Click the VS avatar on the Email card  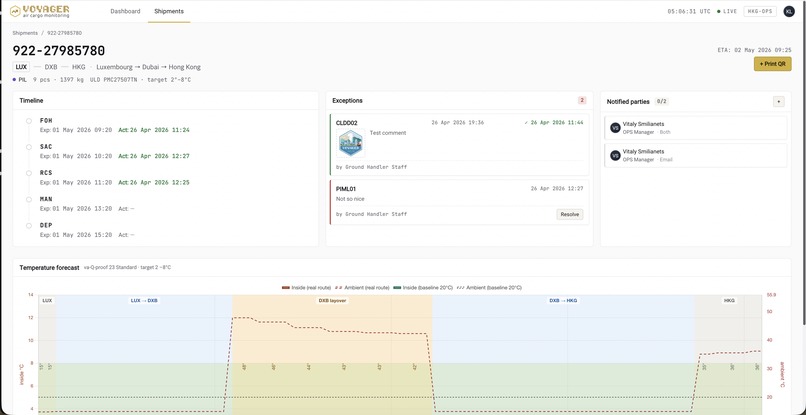tap(615, 155)
